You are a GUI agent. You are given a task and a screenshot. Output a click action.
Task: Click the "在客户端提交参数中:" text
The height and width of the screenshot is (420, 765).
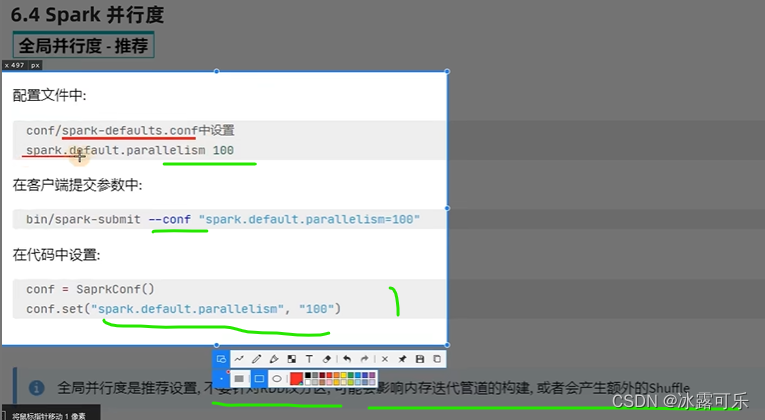(x=77, y=185)
